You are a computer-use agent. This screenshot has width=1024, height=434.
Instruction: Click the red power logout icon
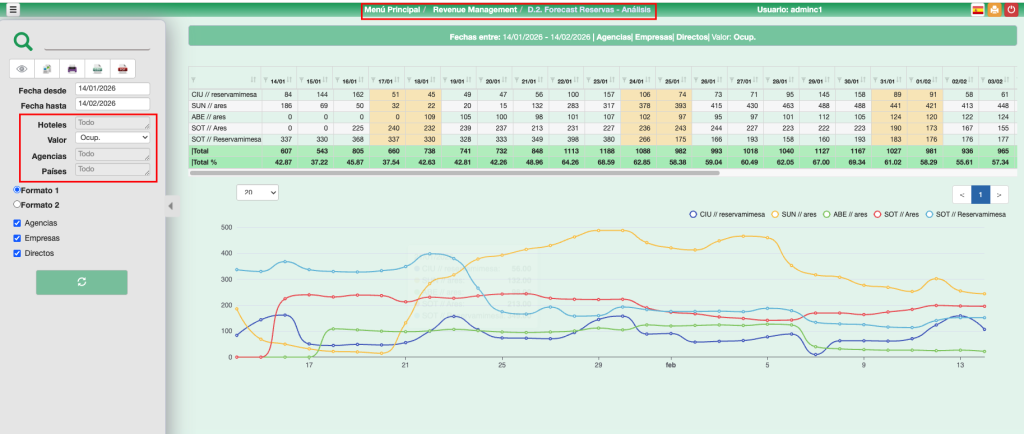click(1010, 10)
